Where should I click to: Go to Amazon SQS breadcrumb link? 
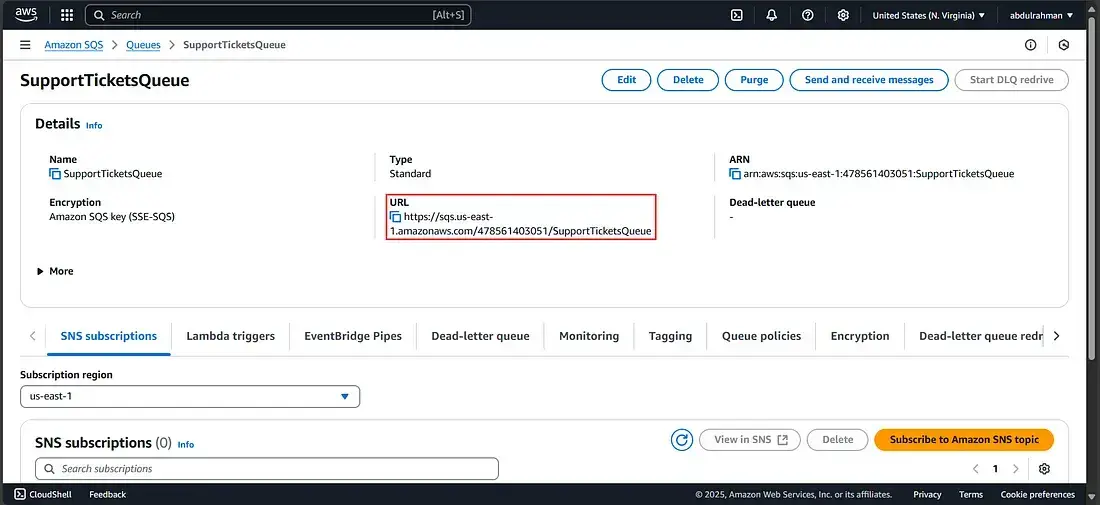coord(74,45)
